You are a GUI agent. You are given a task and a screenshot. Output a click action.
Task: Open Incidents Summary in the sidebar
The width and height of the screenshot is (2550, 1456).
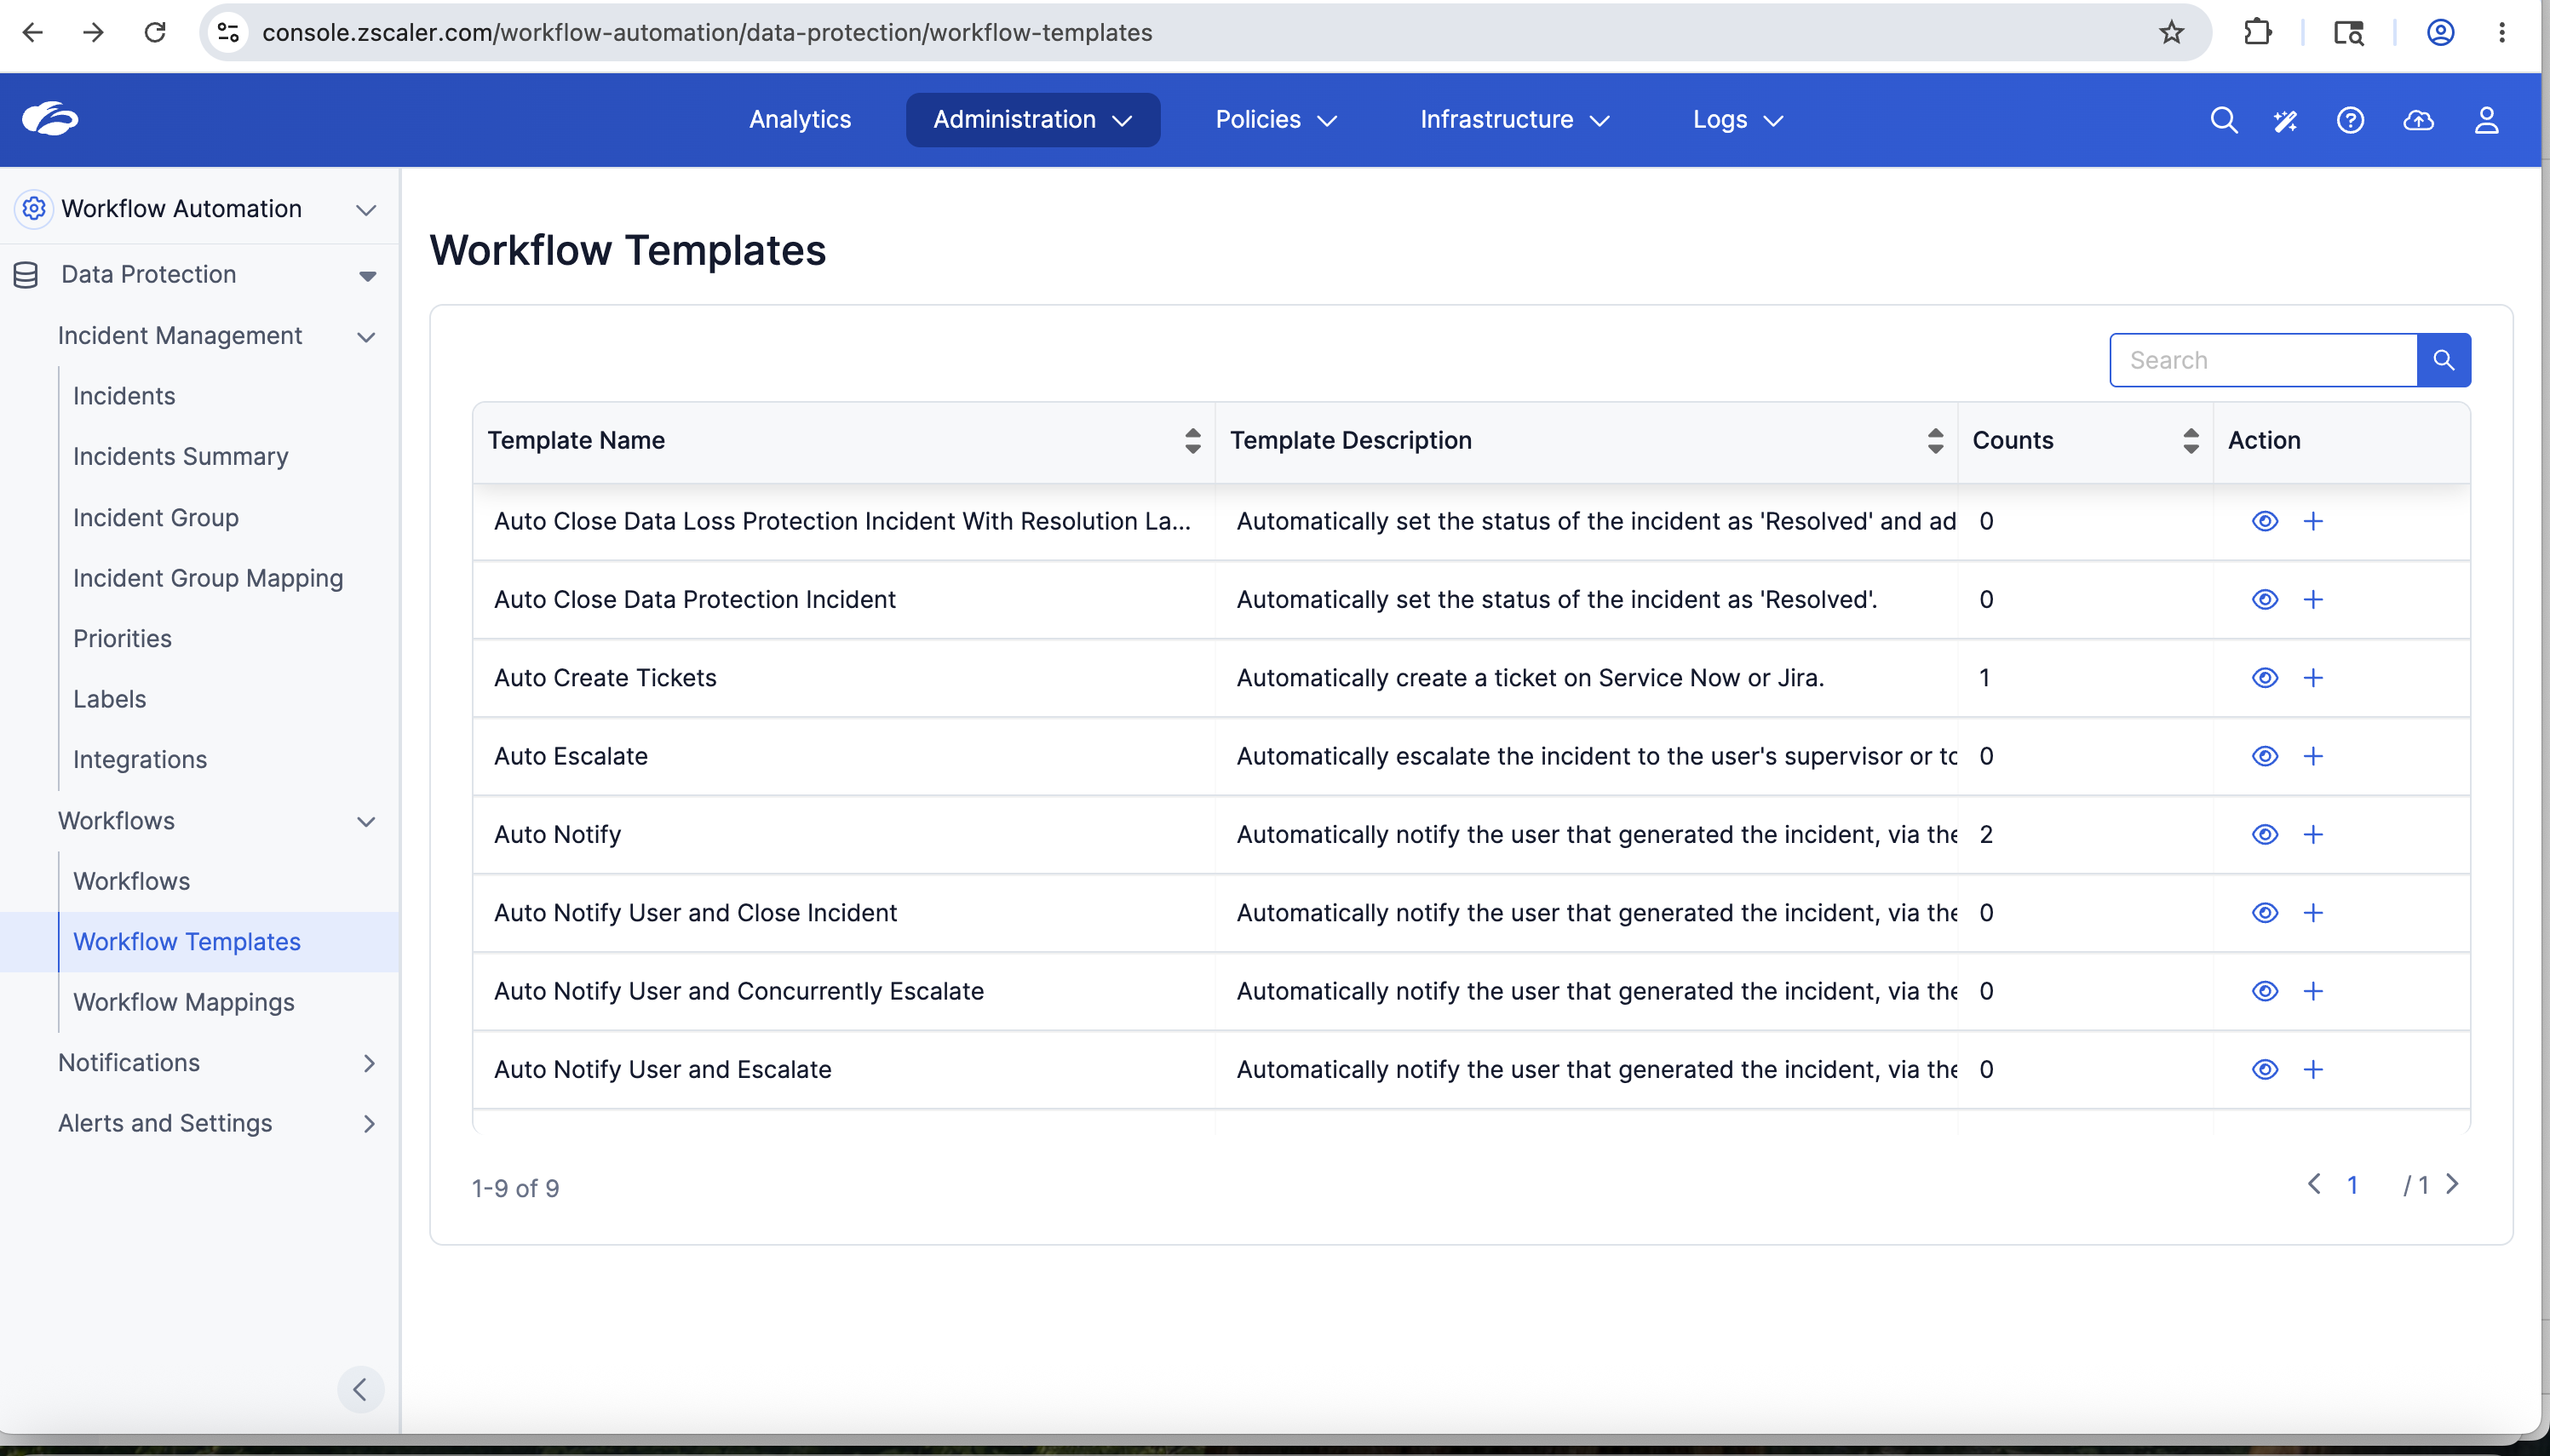180,456
